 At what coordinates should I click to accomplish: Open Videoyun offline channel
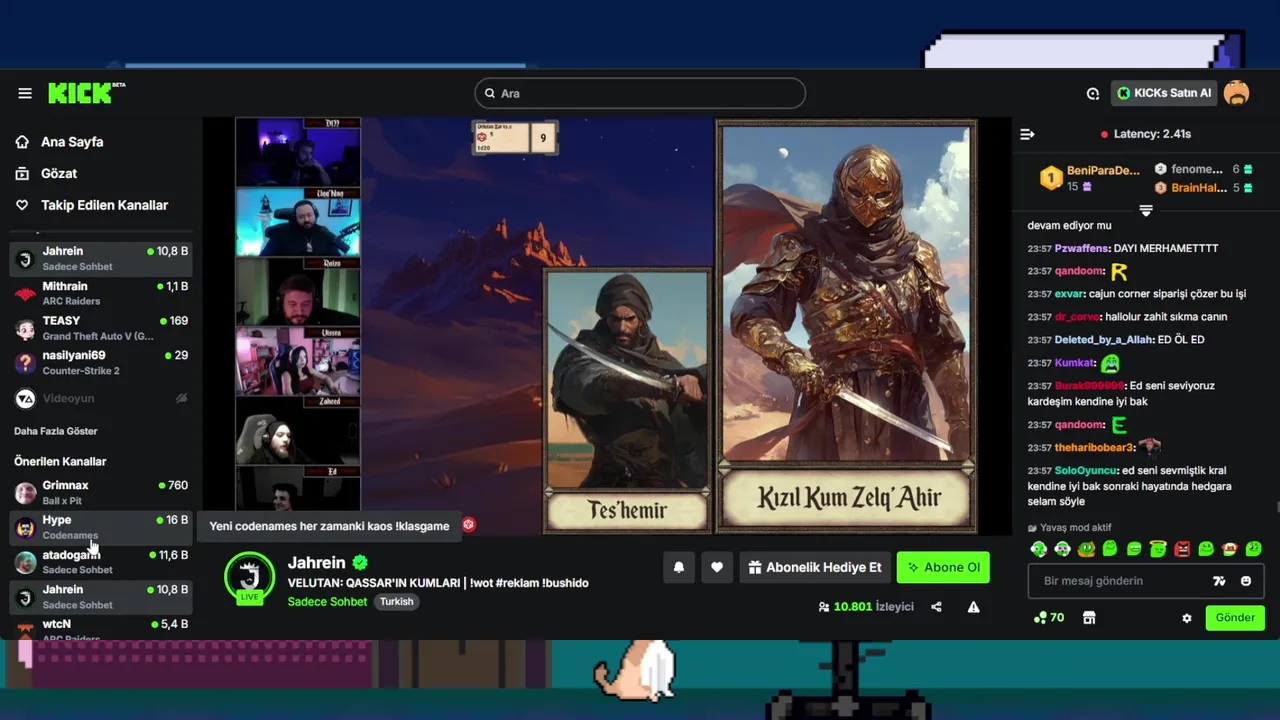[100, 398]
